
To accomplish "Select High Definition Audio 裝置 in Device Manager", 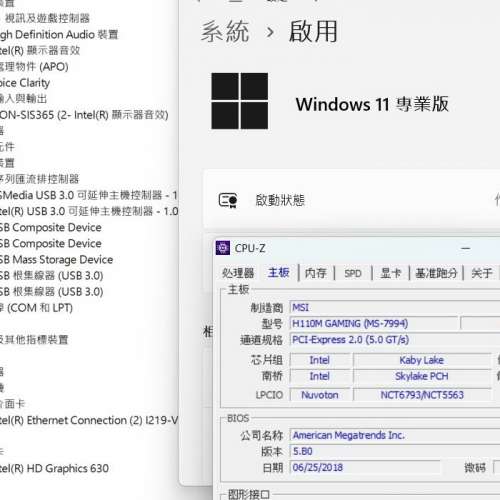I will coord(59,34).
